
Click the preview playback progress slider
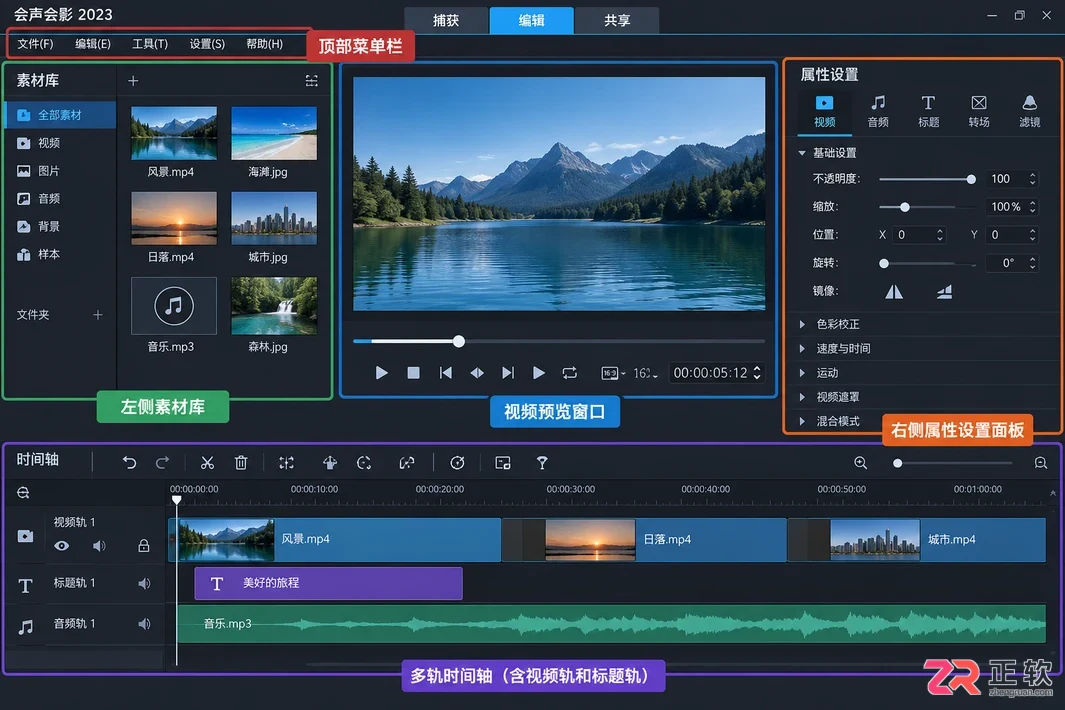559,341
